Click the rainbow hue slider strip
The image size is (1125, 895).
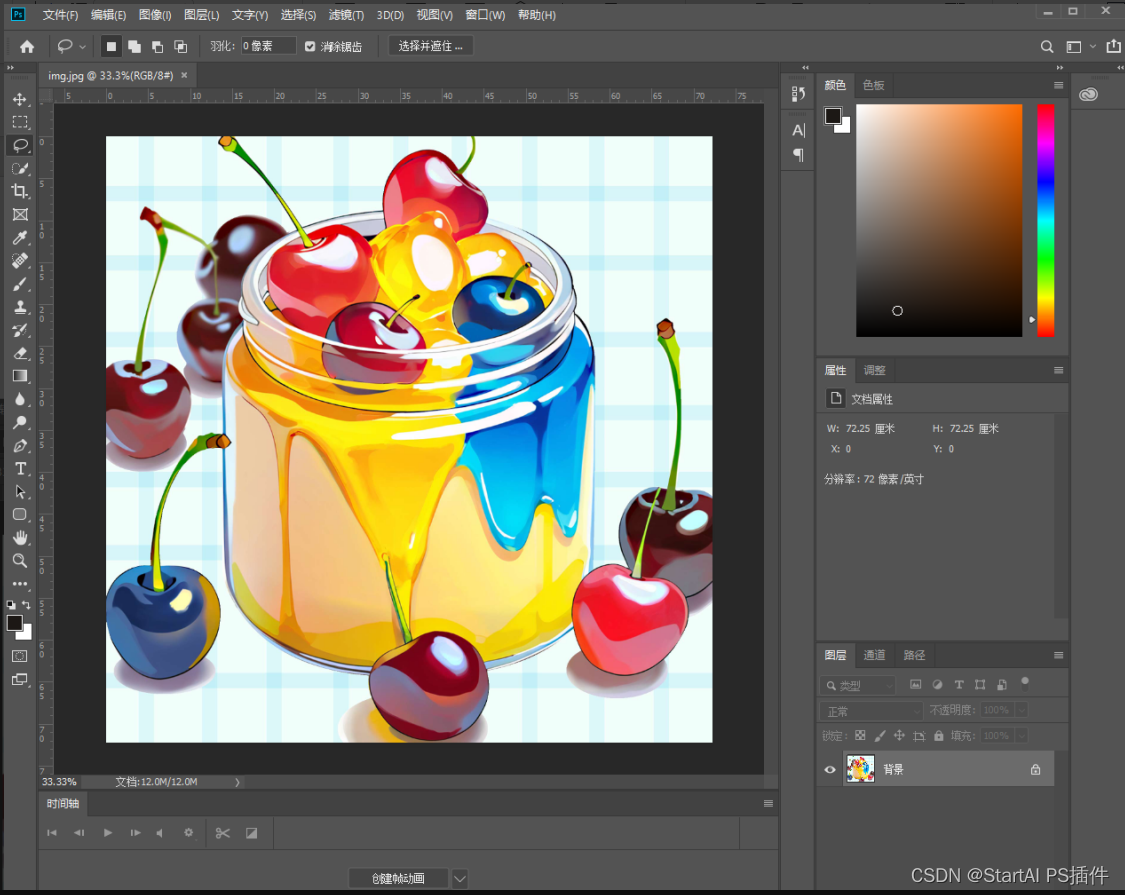[x=1045, y=220]
